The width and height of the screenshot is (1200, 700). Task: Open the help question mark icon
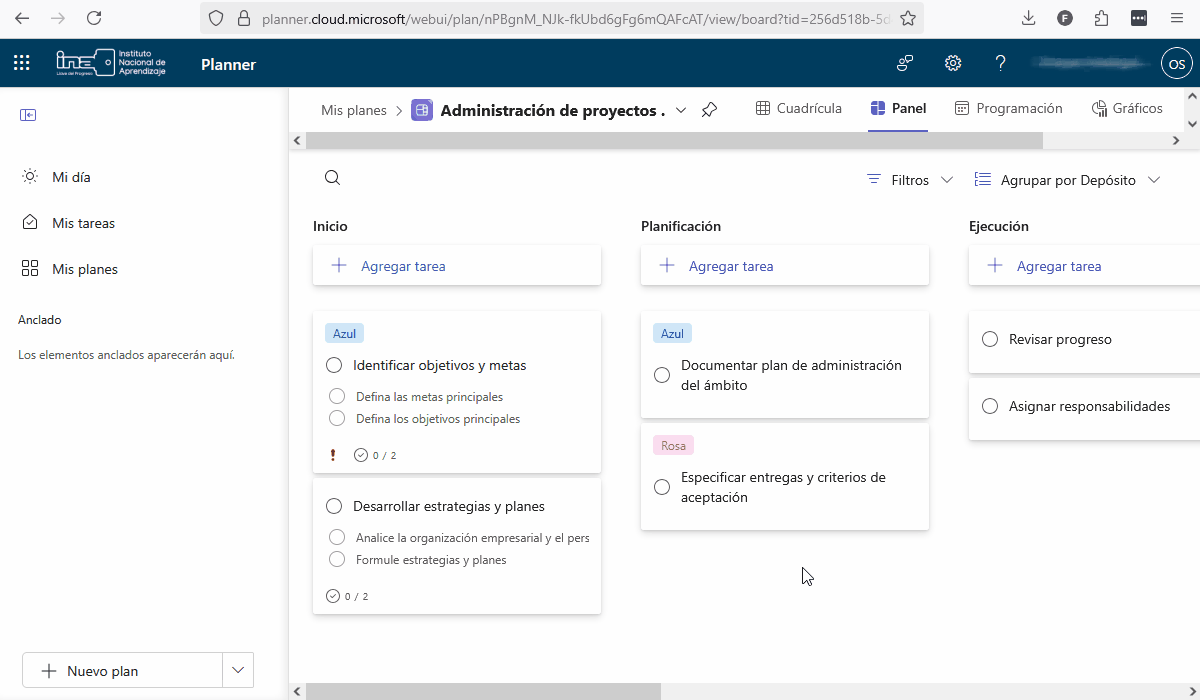(1000, 64)
